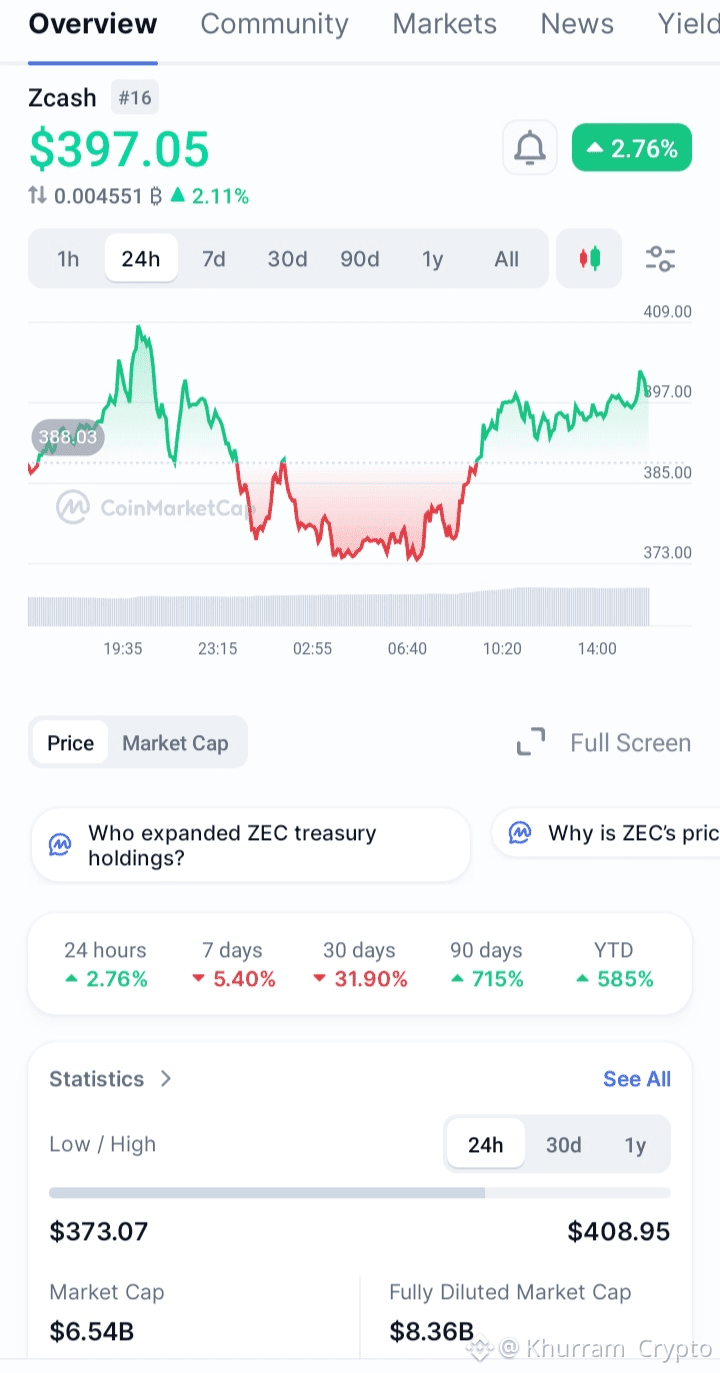
Task: Tap the BTC price swap arrows icon
Action: [x=38, y=196]
